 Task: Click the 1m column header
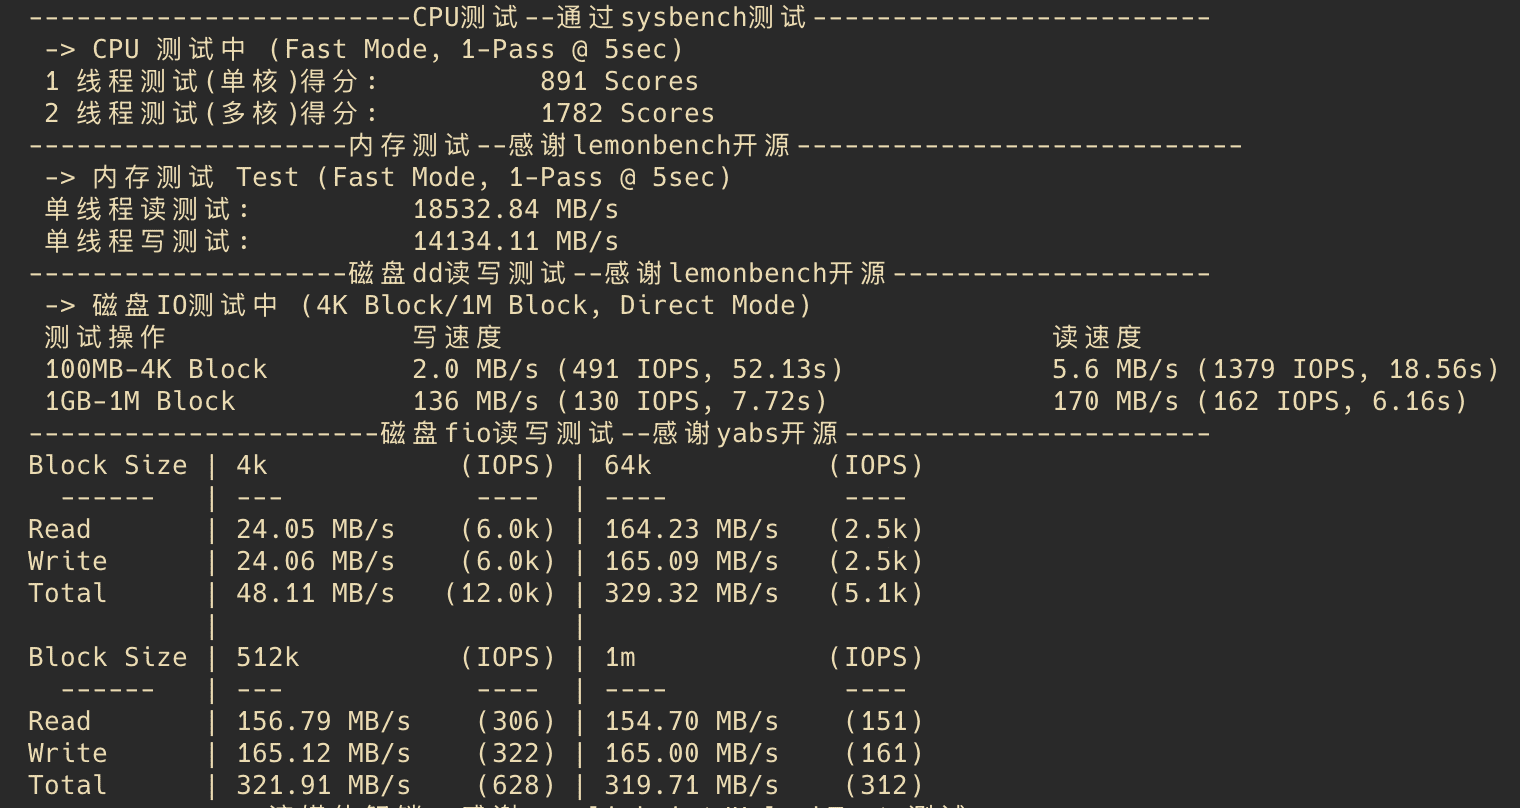tap(620, 657)
